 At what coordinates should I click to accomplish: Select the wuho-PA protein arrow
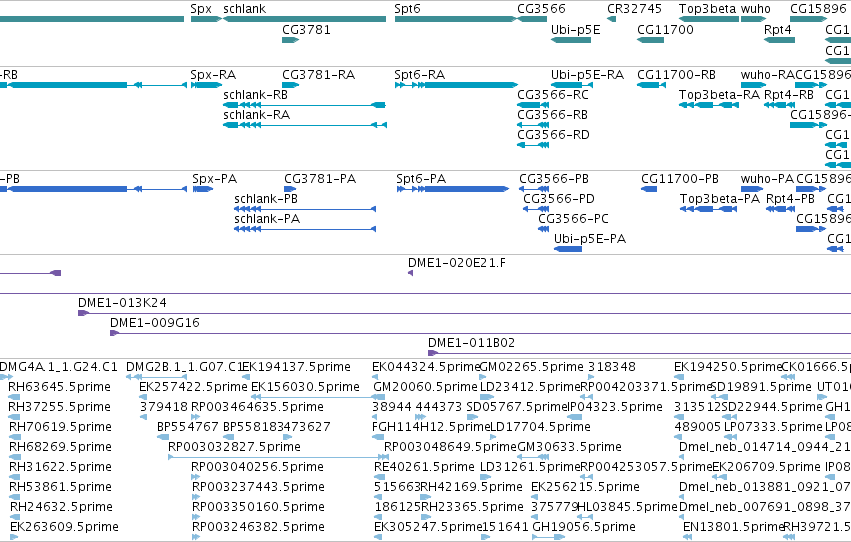point(750,189)
